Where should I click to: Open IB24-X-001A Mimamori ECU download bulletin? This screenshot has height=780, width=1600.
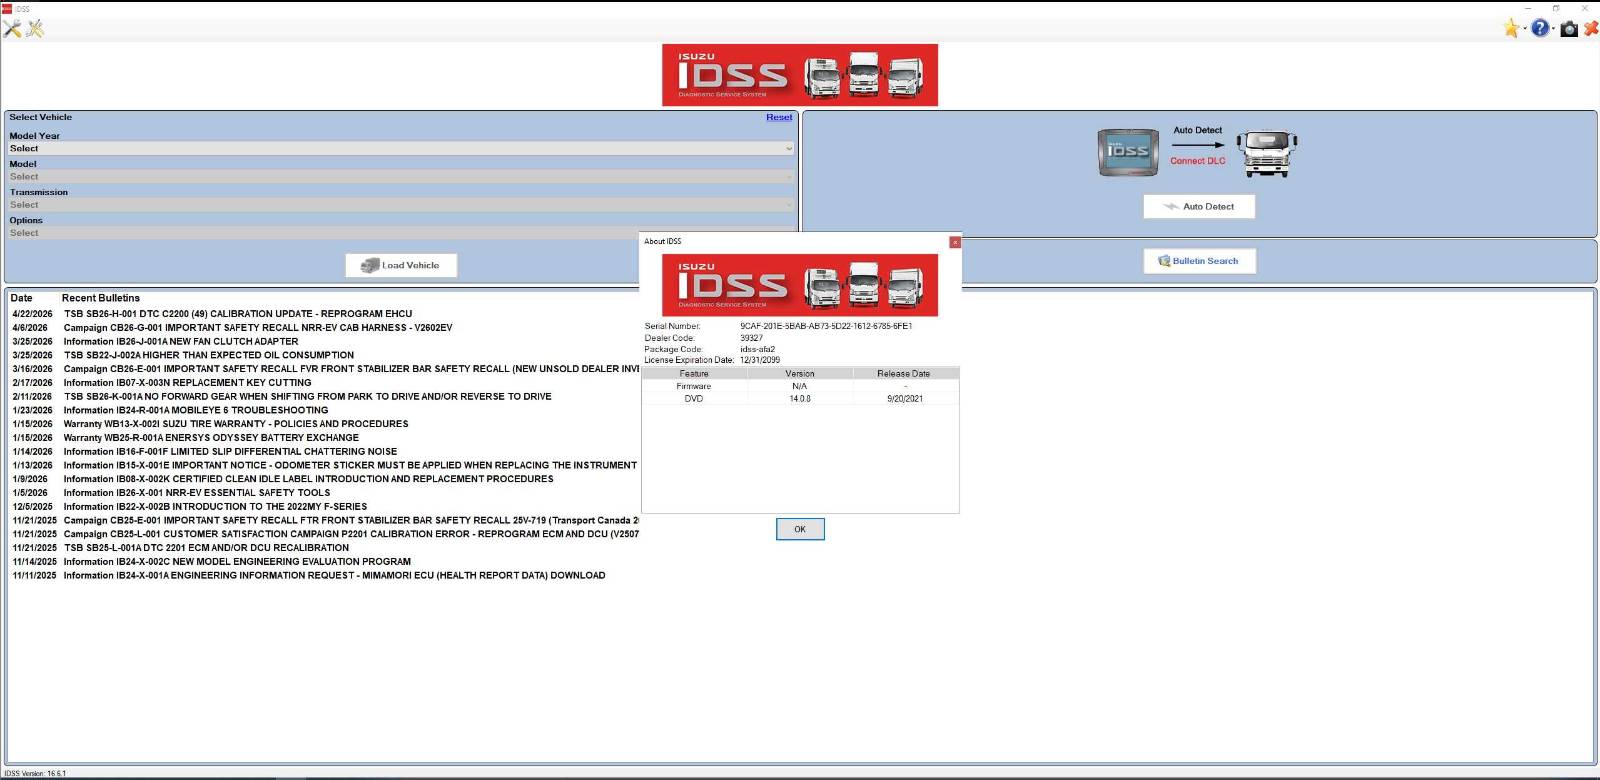[334, 576]
